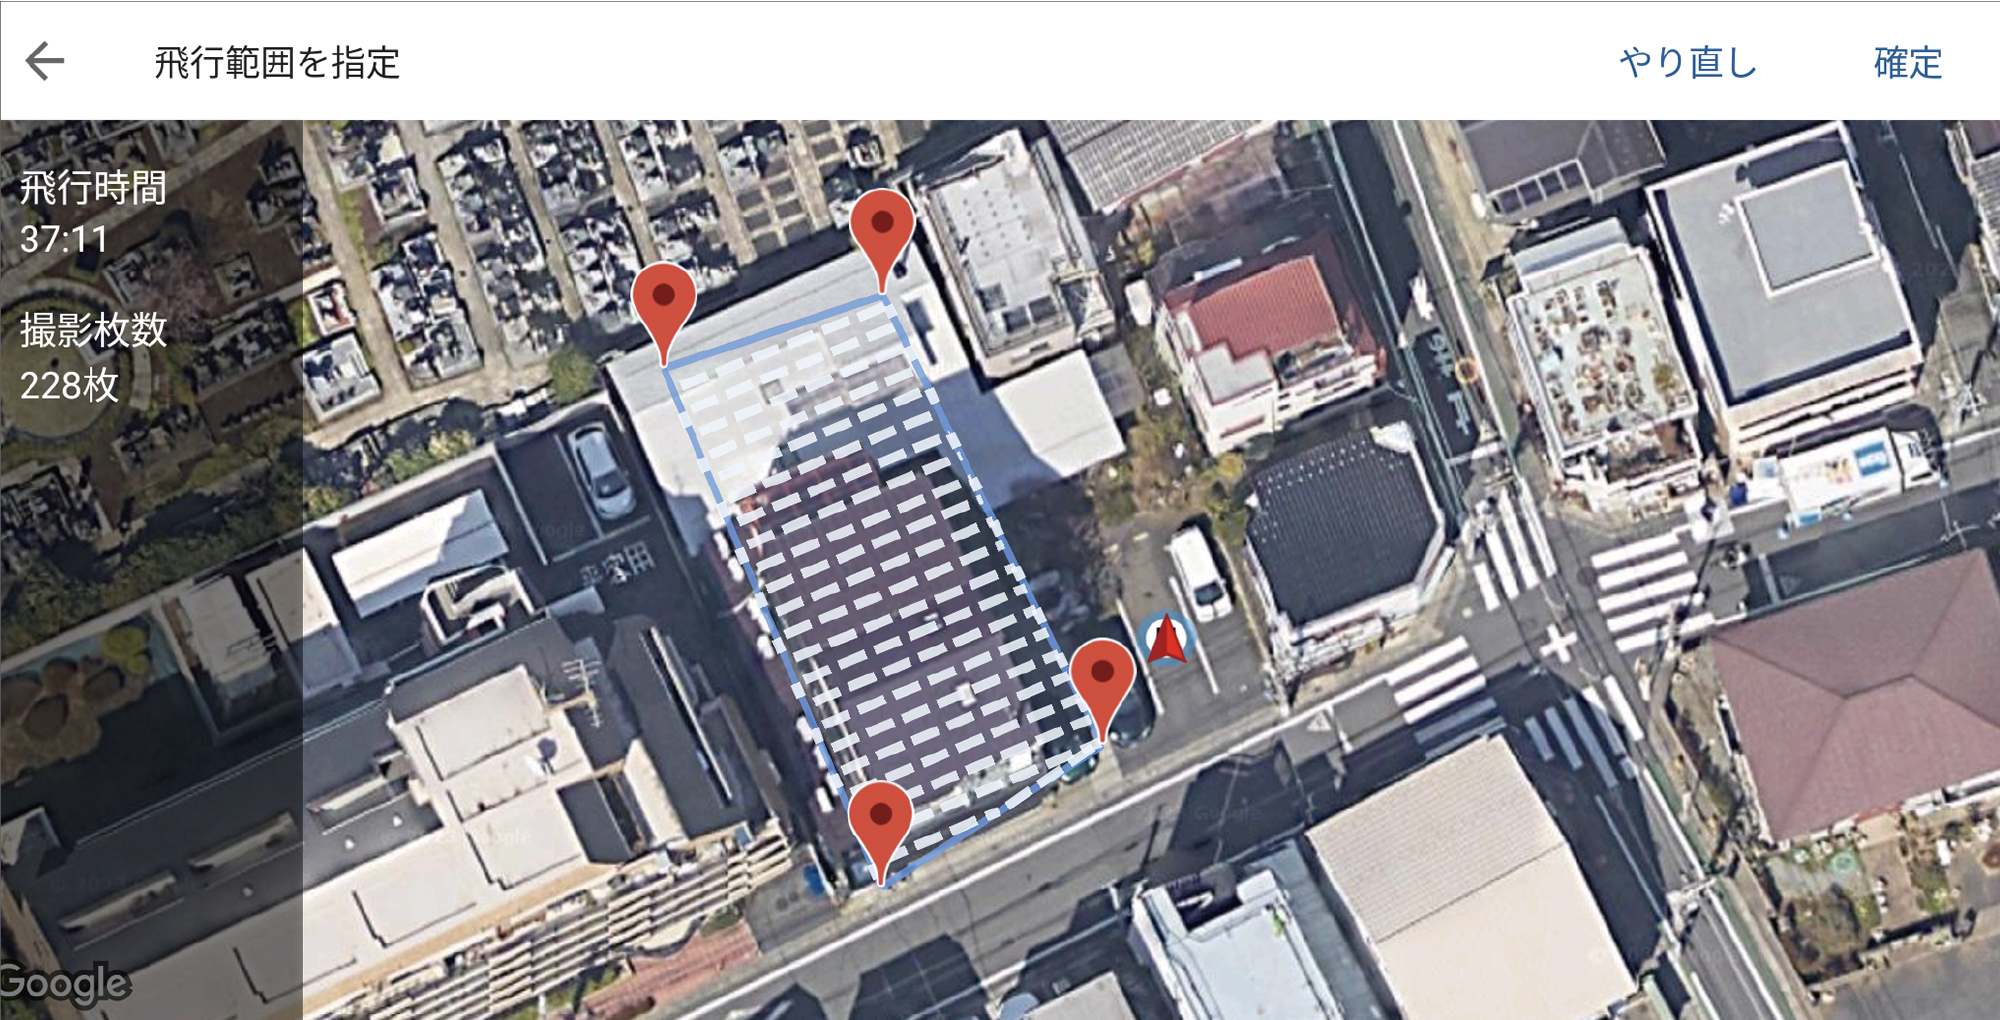Click the 撮影枚数 228枚 readout

[92, 357]
